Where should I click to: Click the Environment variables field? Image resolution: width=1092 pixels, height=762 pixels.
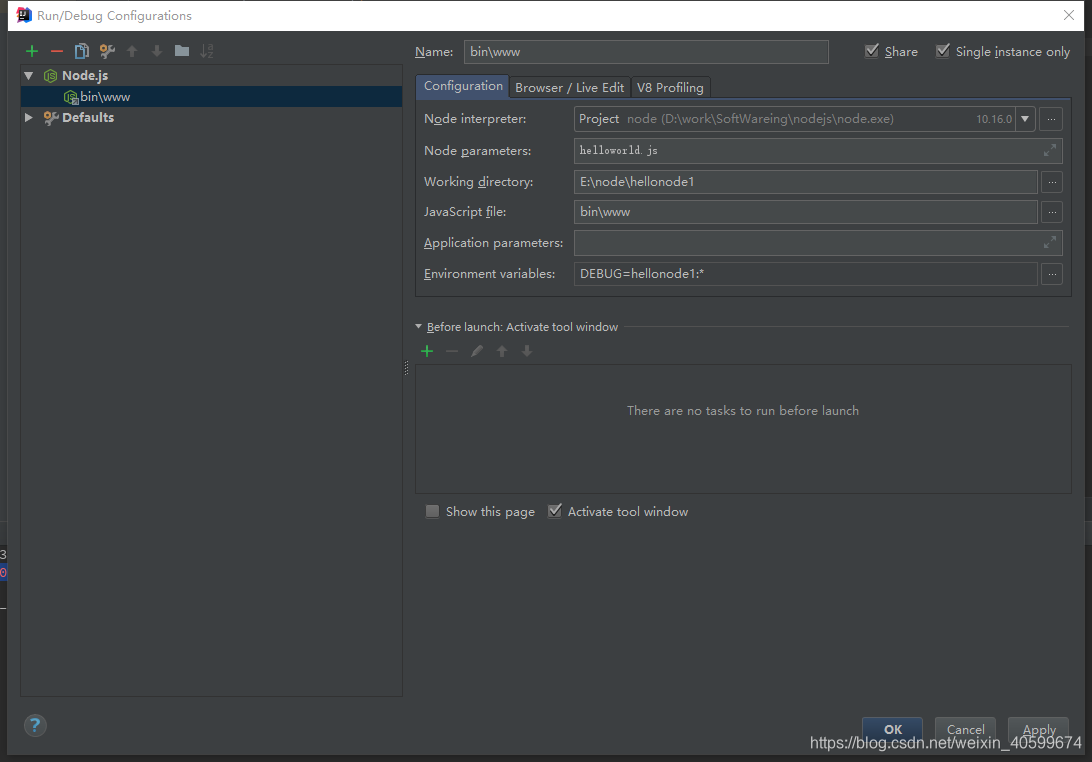point(805,274)
